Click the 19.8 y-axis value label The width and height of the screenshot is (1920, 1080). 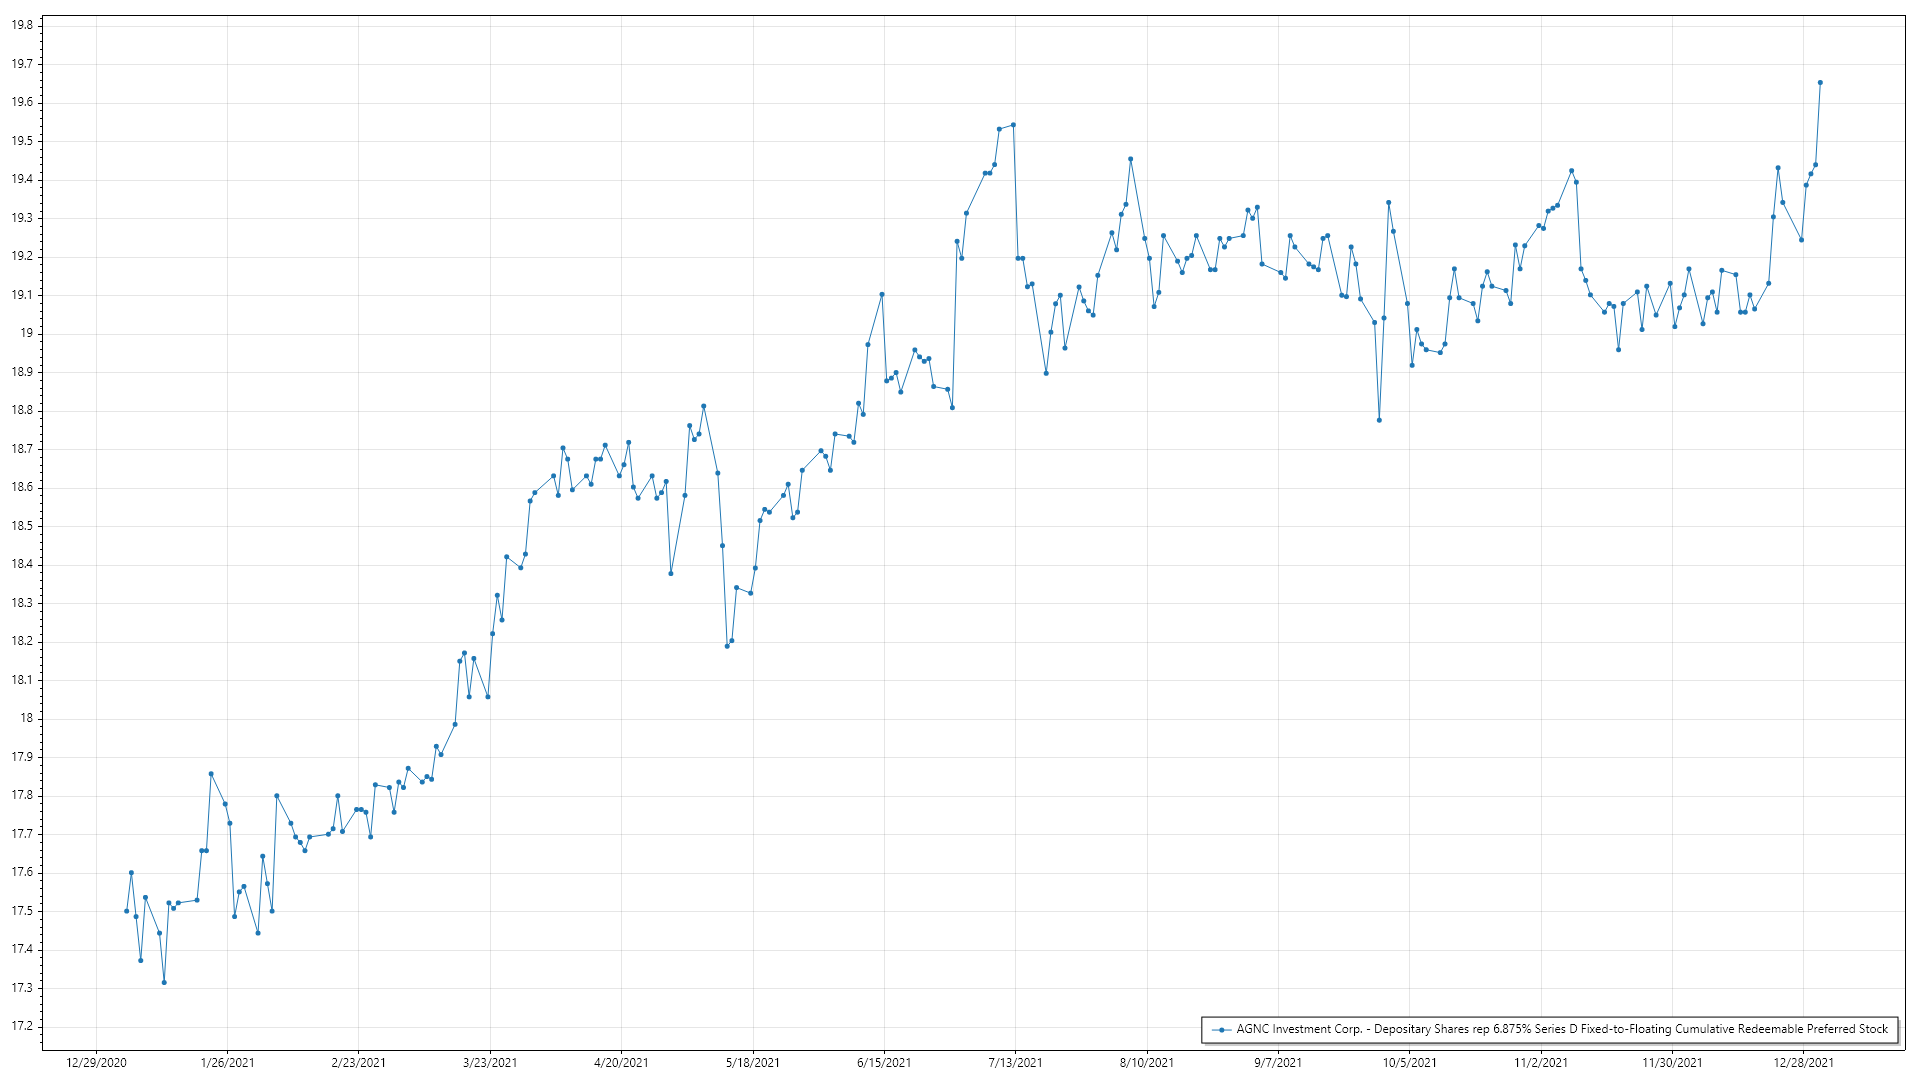(22, 25)
